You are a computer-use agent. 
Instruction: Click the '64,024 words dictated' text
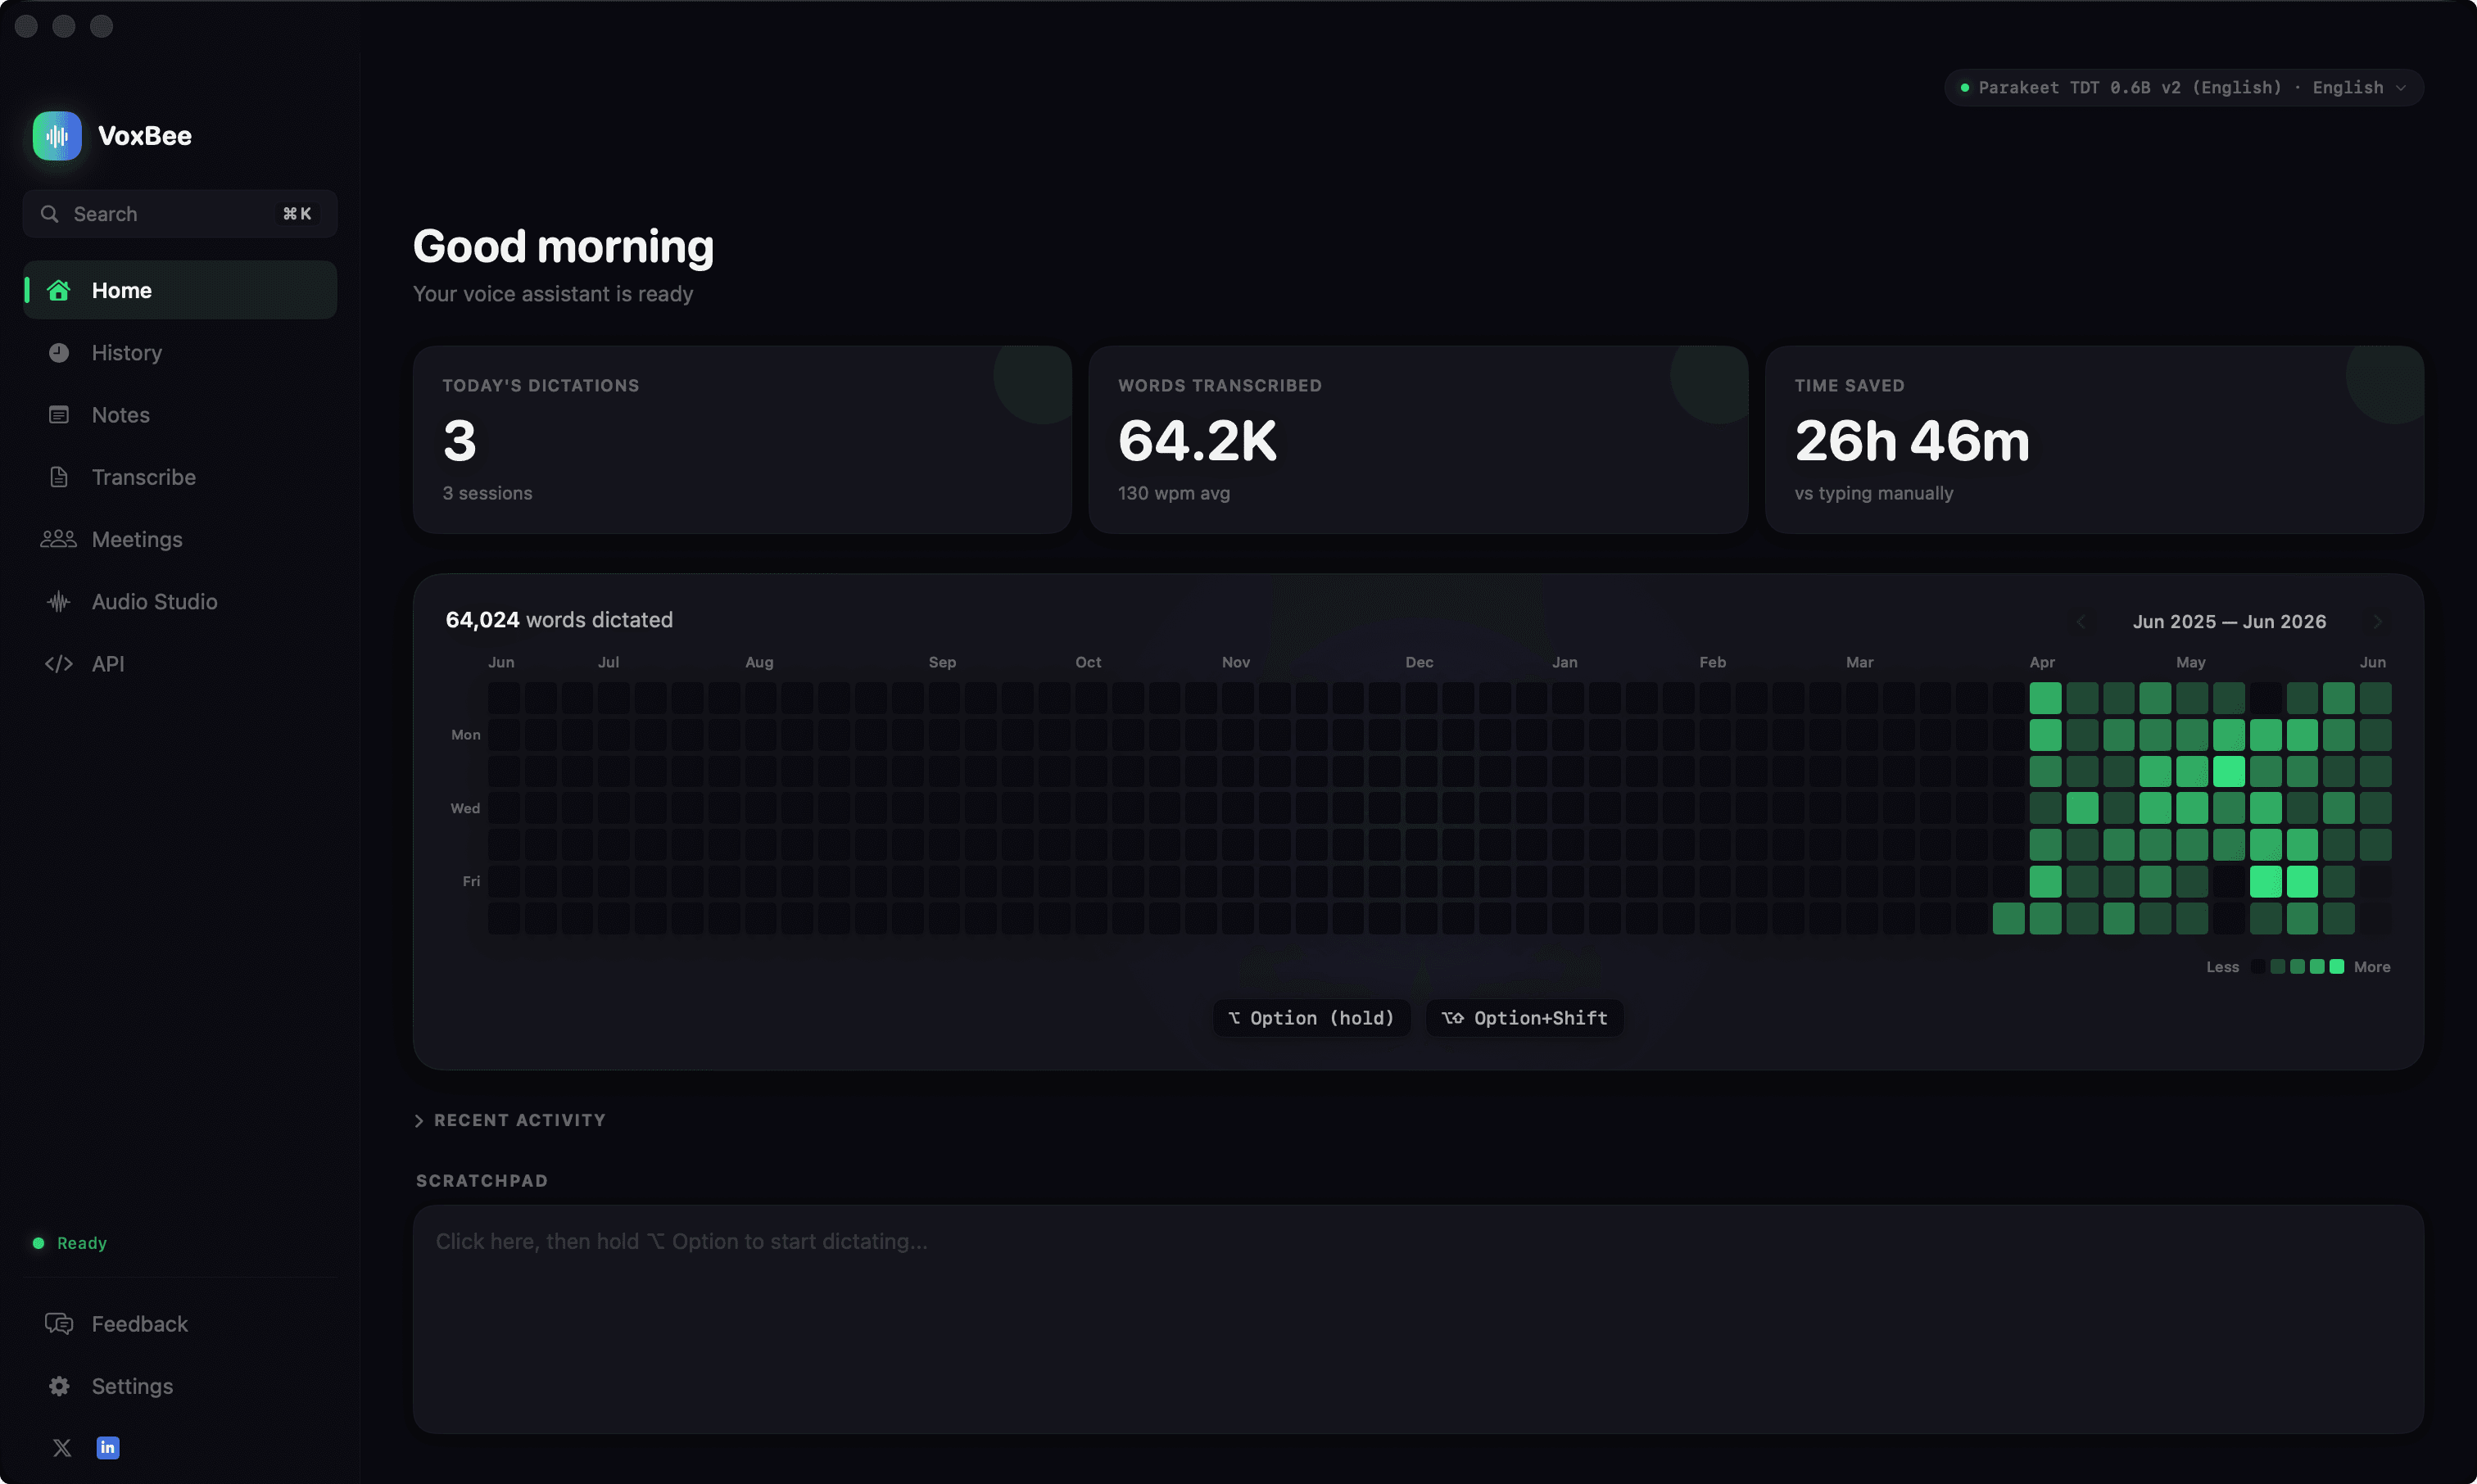559,620
